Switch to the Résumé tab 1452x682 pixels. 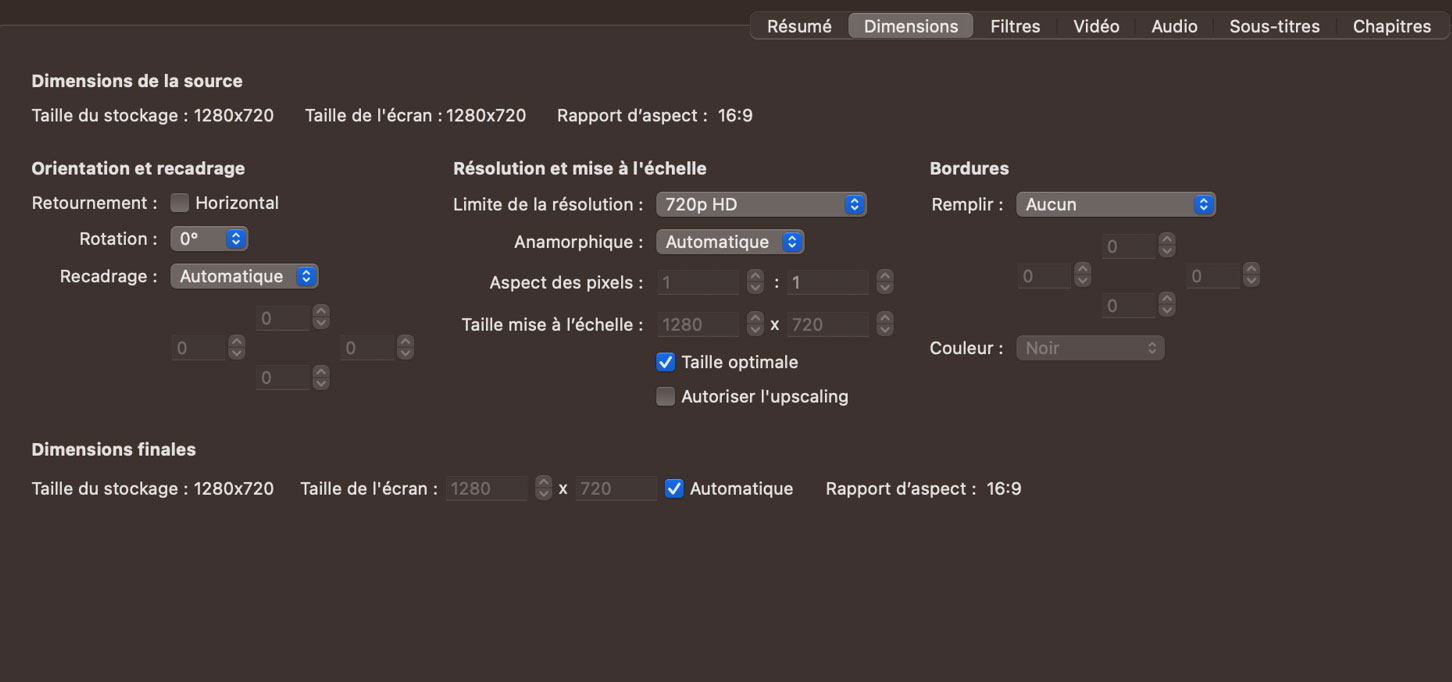click(x=798, y=26)
